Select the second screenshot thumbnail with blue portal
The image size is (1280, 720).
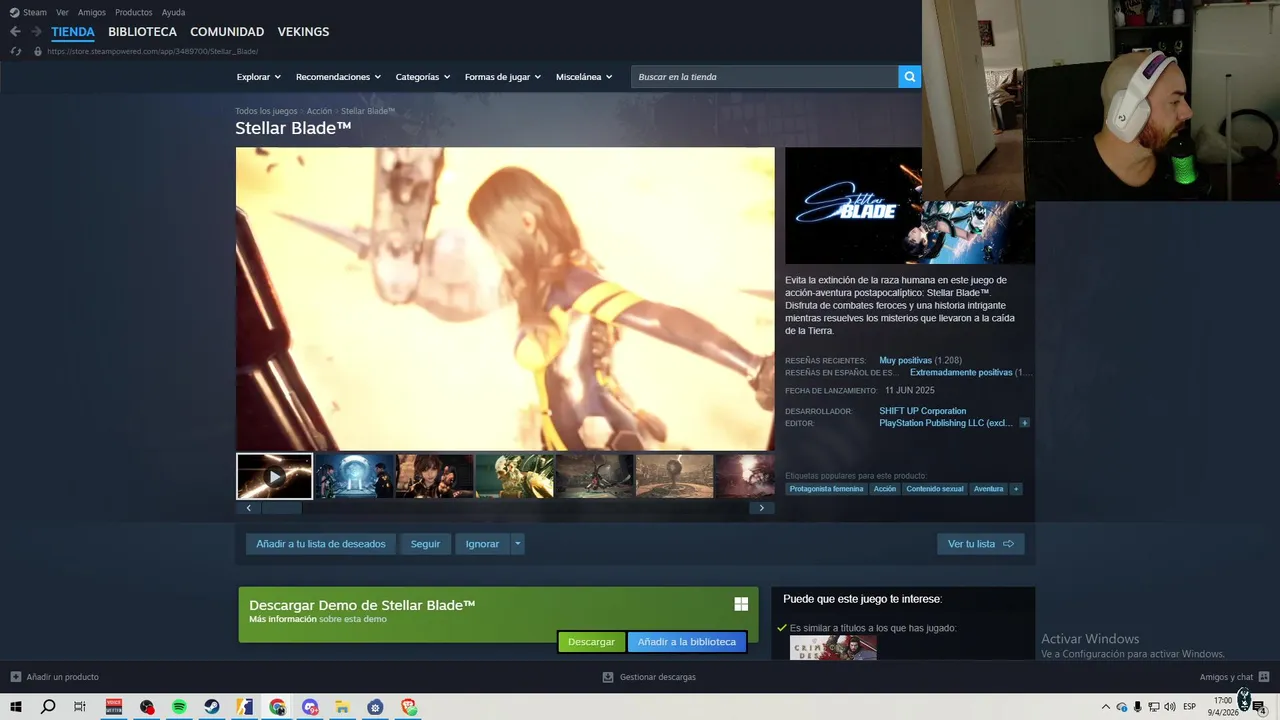(x=354, y=476)
